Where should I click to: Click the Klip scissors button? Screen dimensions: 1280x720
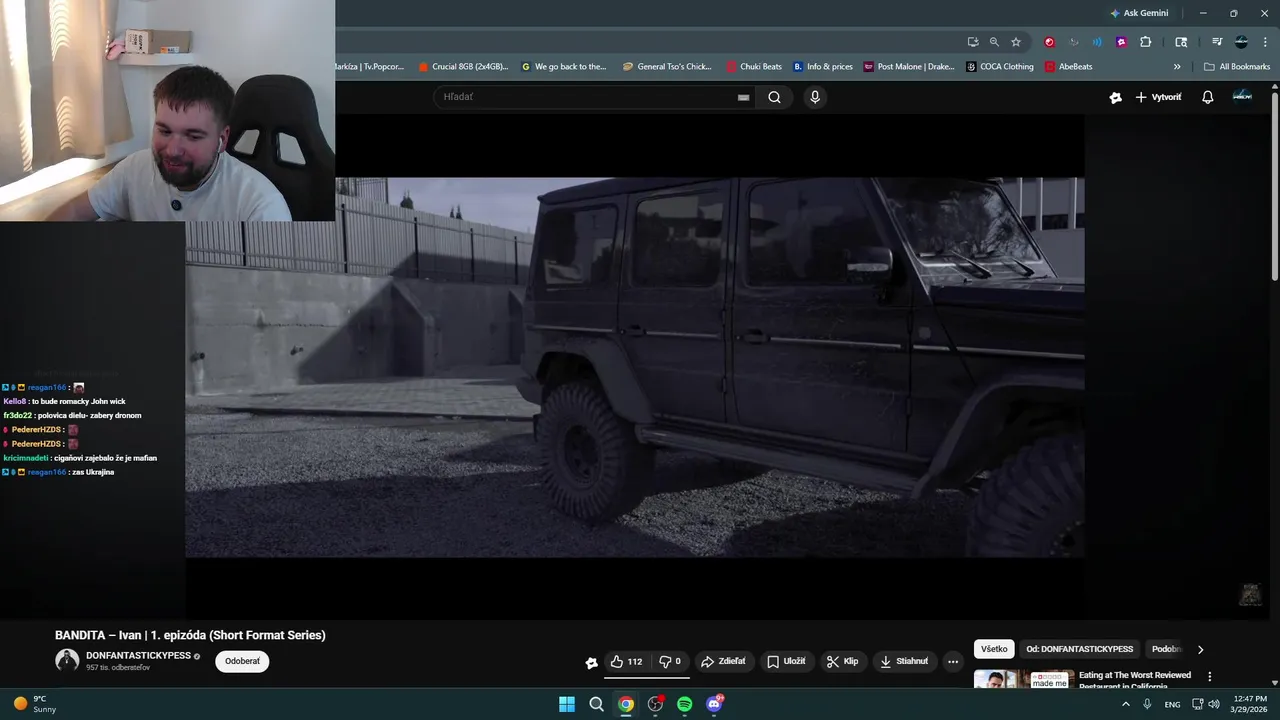[x=842, y=661]
